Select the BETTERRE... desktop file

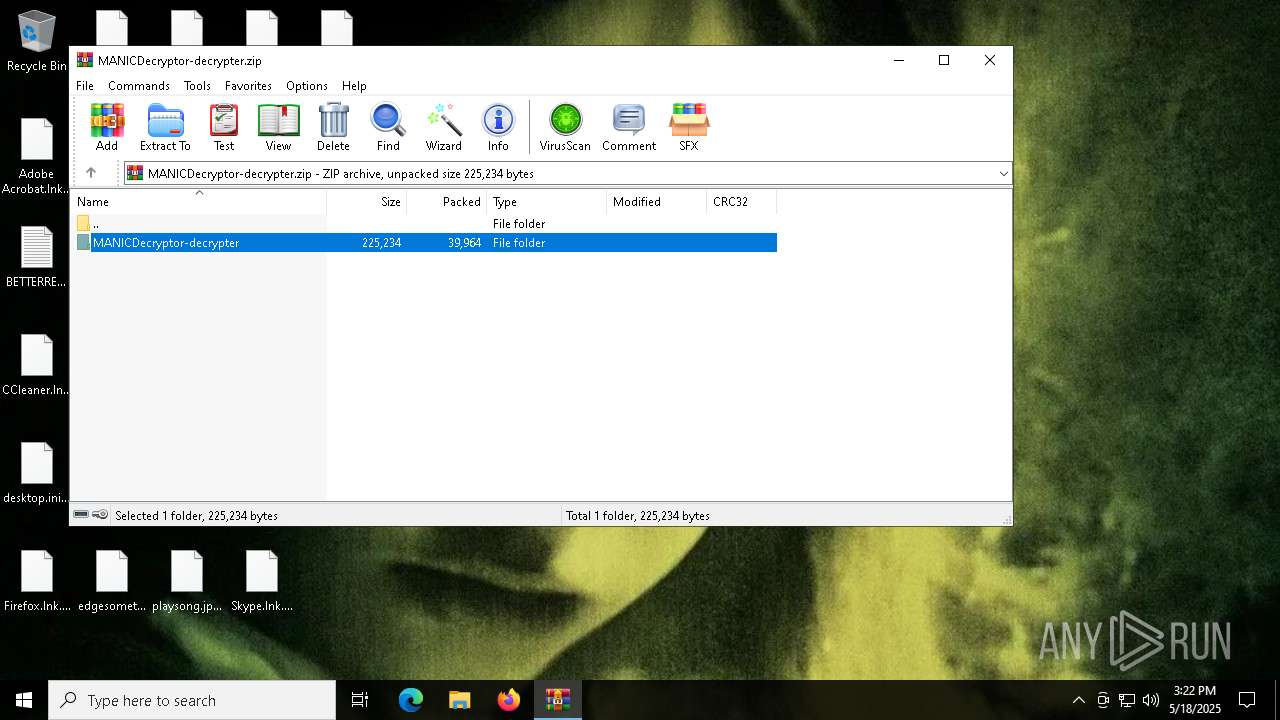coord(37,258)
